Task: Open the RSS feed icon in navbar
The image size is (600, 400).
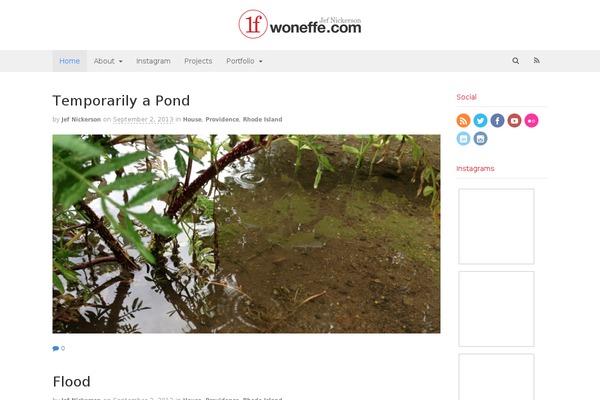Action: [x=536, y=60]
